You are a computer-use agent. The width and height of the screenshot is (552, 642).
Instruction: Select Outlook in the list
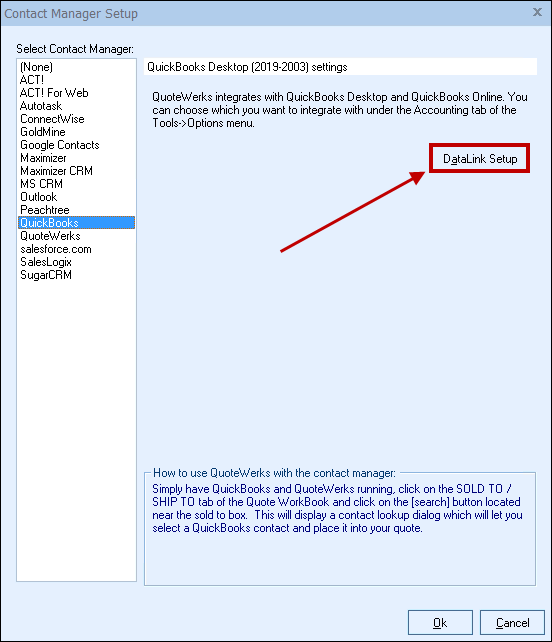(x=77, y=197)
